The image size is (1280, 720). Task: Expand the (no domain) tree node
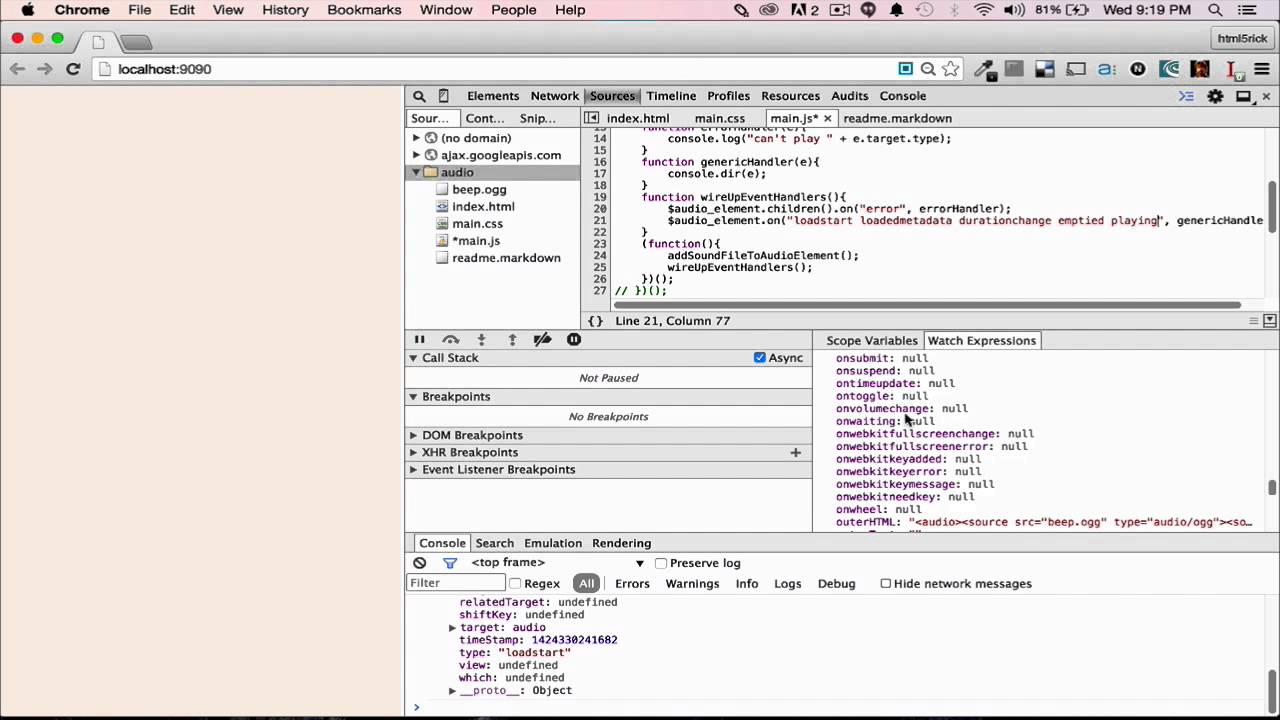(x=416, y=138)
